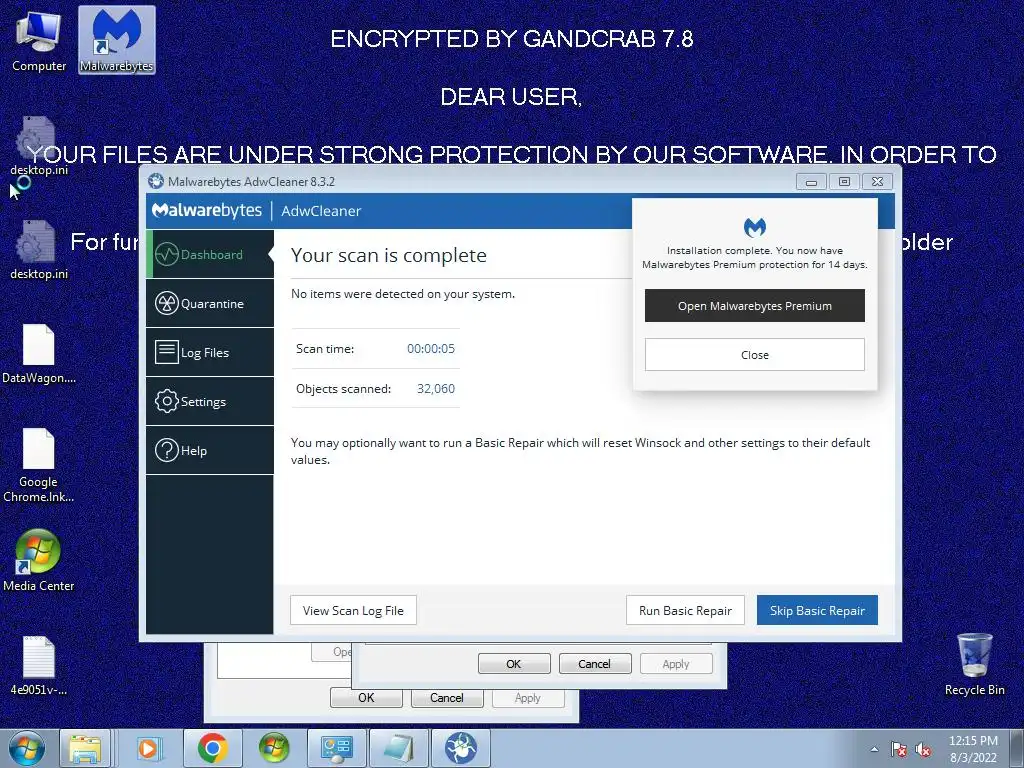Select the DataWagon file on desktop
Screen dimensions: 1024x768
coord(39,354)
